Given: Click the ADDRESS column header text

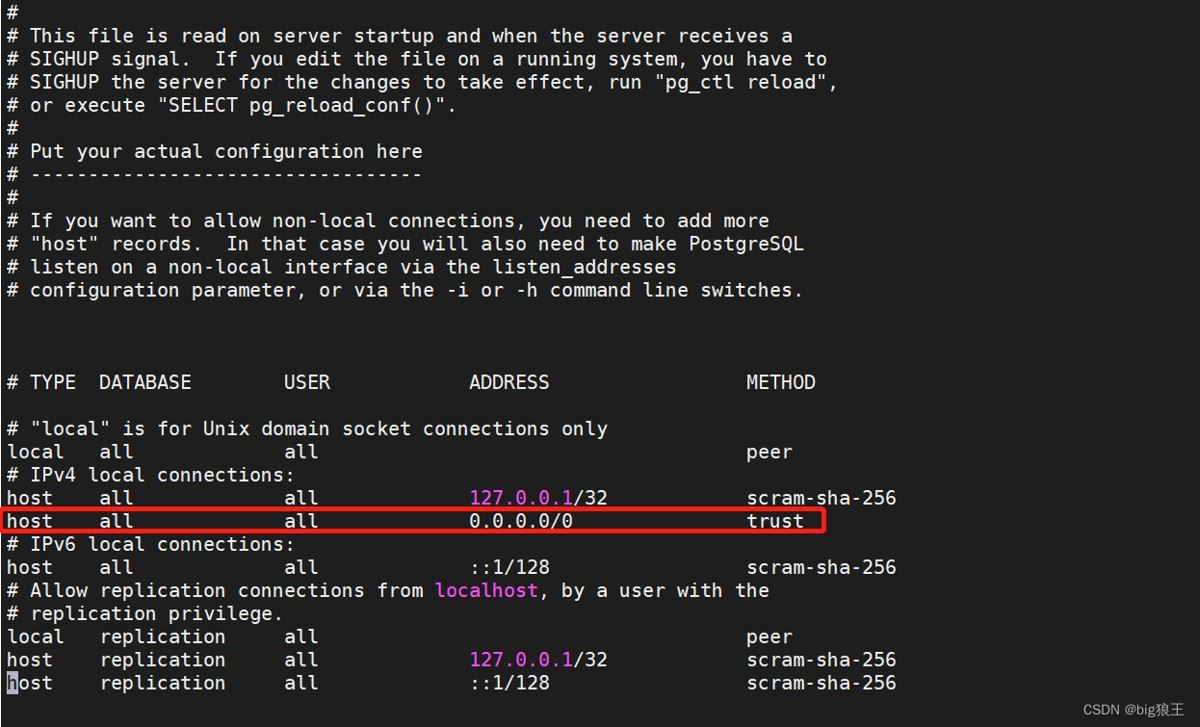Looking at the screenshot, I should [x=509, y=382].
